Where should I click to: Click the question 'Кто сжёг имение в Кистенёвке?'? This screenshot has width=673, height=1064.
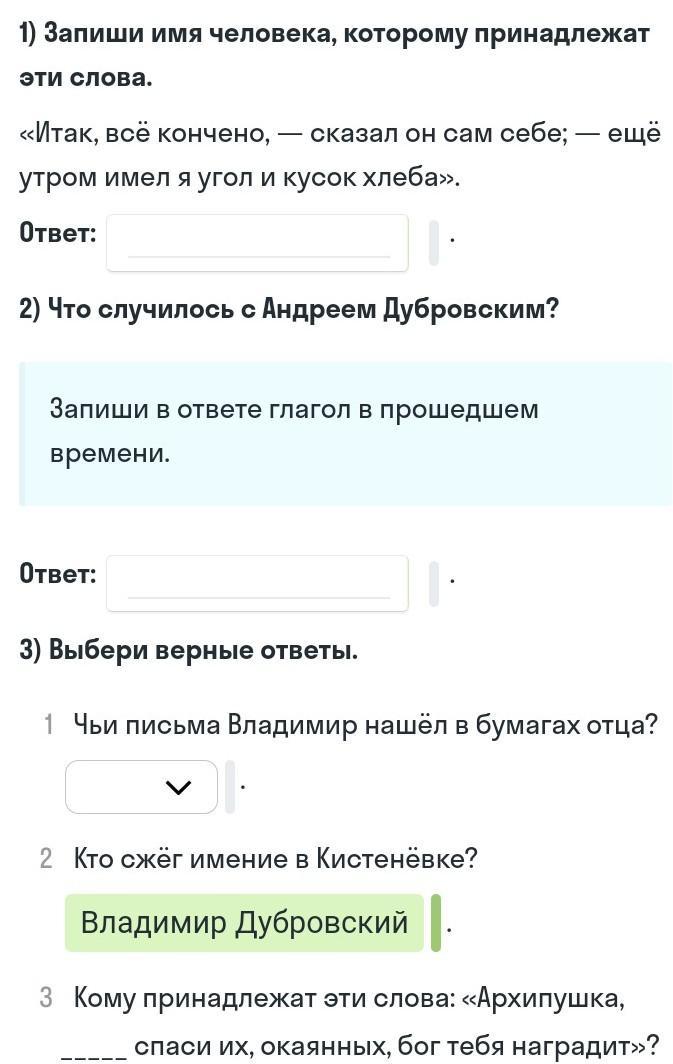coord(276,858)
